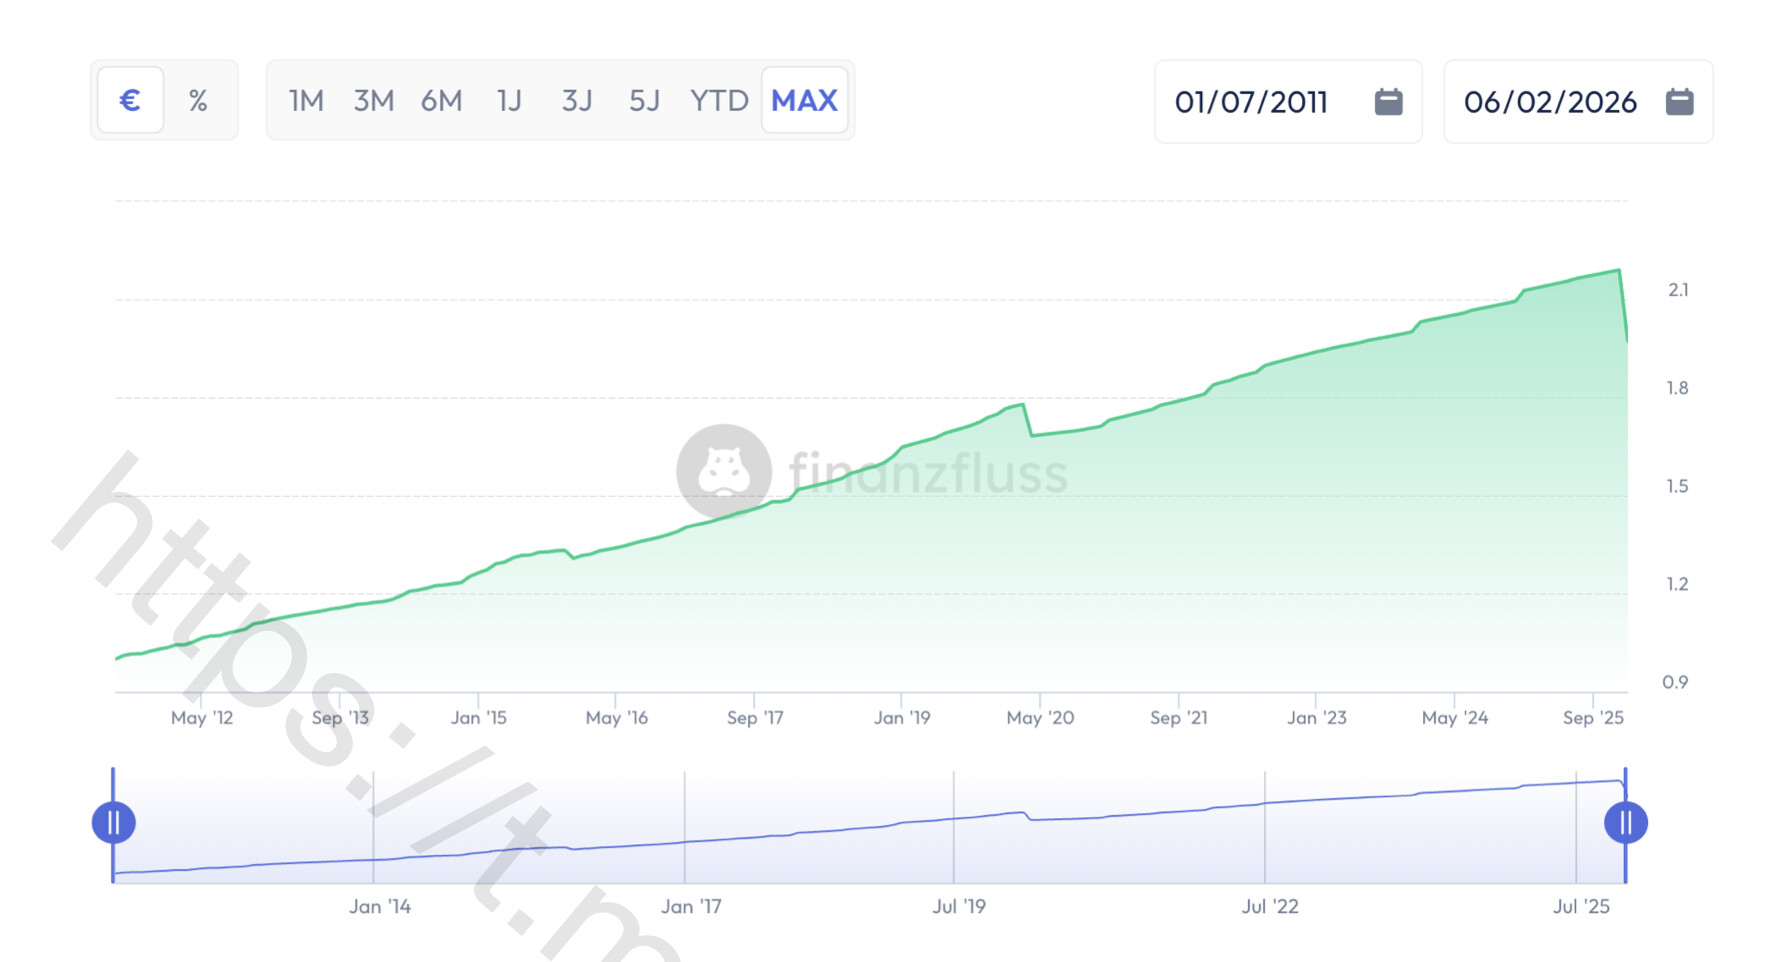Open the start date calendar icon

coord(1388,102)
